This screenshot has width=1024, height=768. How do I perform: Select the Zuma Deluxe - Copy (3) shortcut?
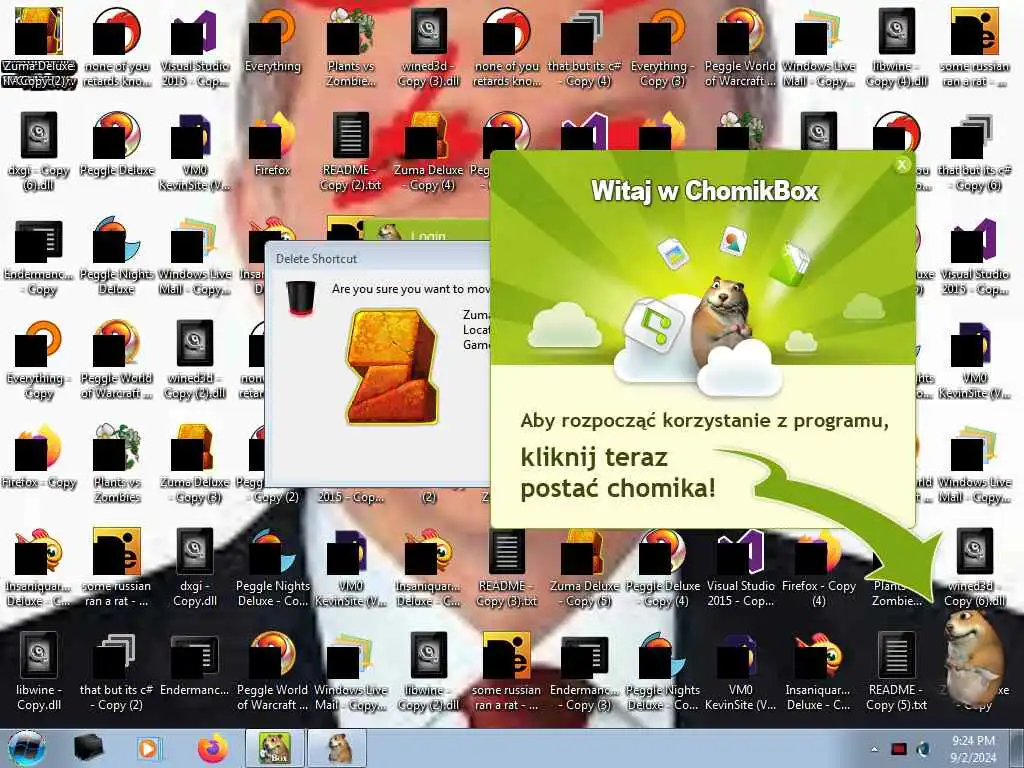pyautogui.click(x=195, y=464)
